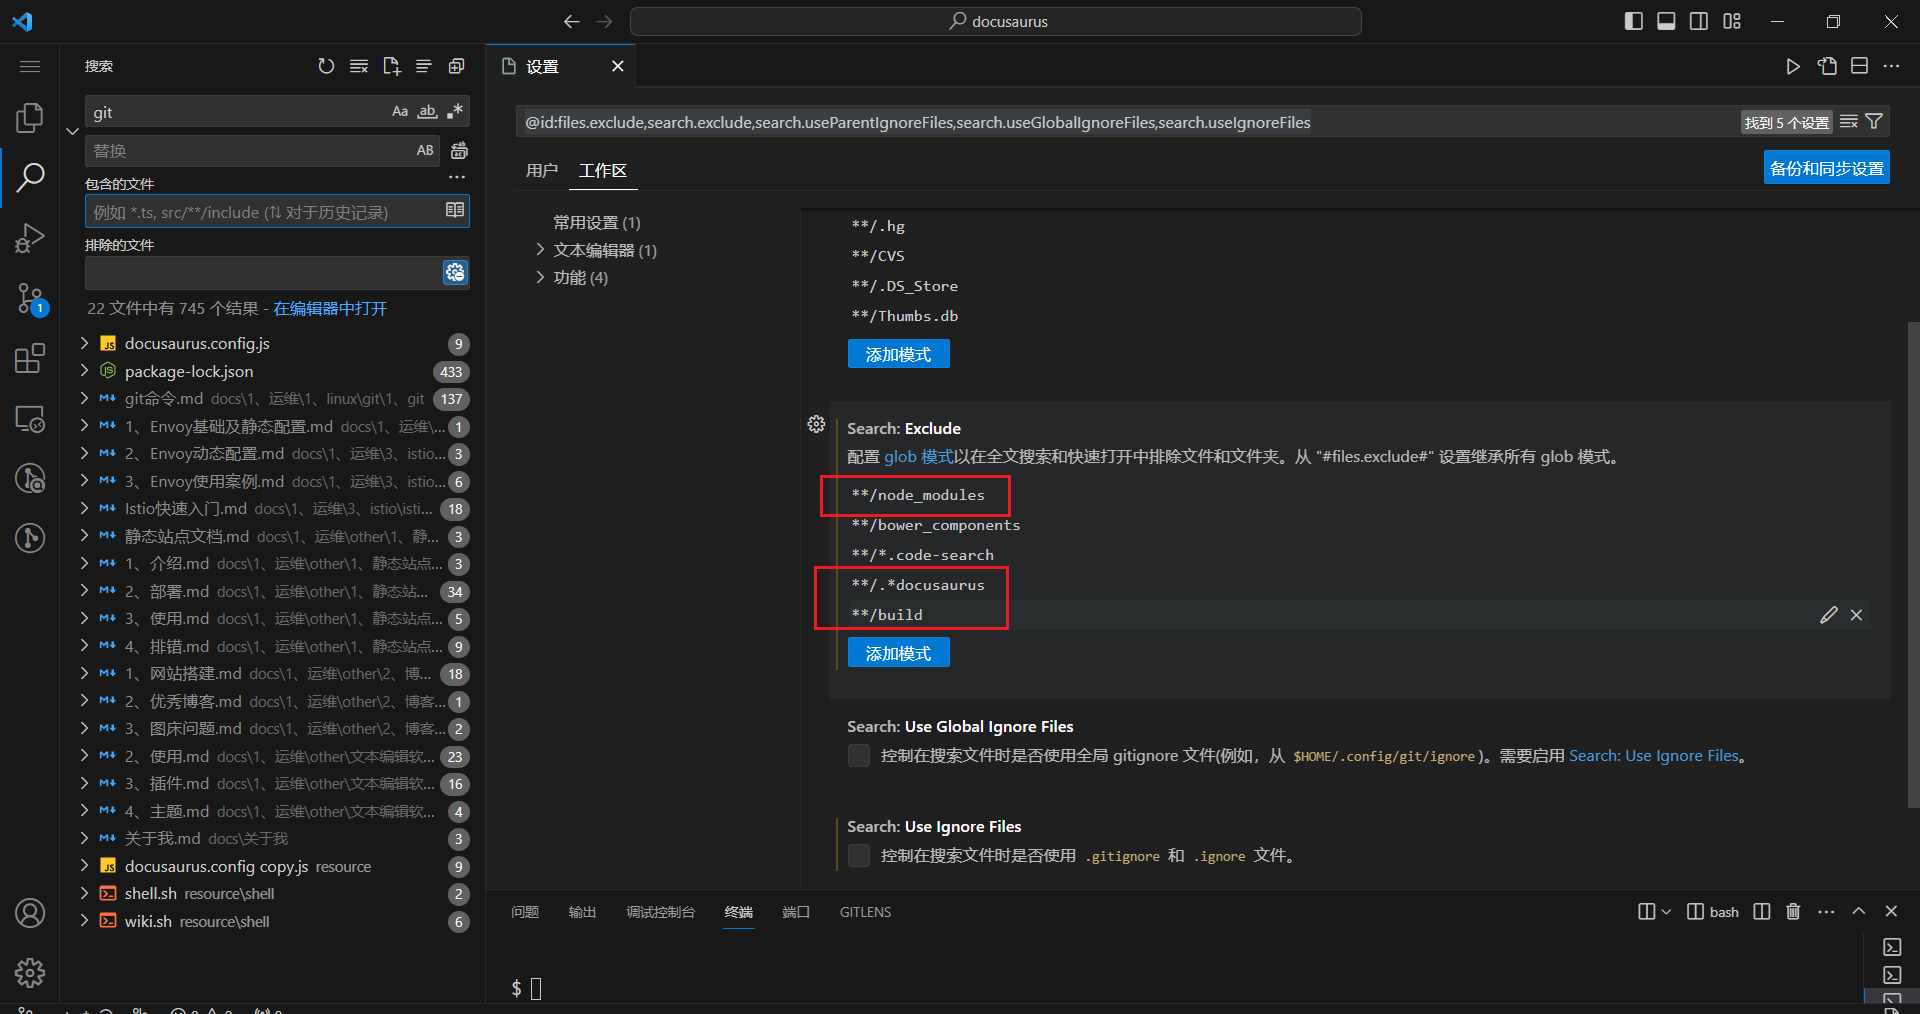Maximize the terminal panel size
Viewport: 1920px width, 1014px height.
coord(1858,911)
